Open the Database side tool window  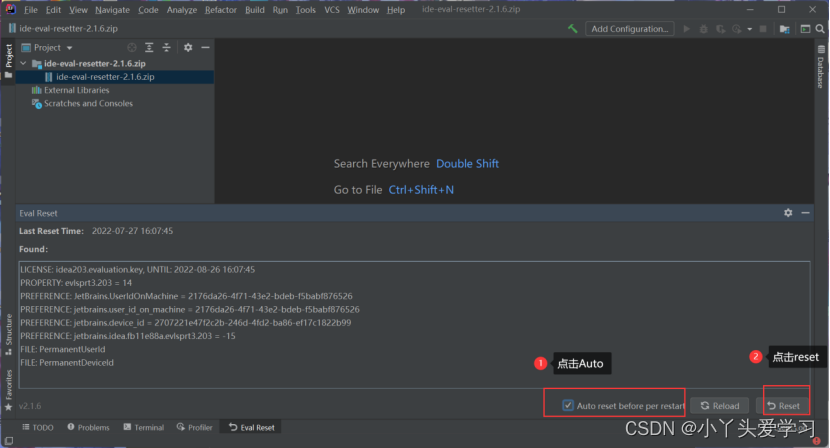click(821, 67)
